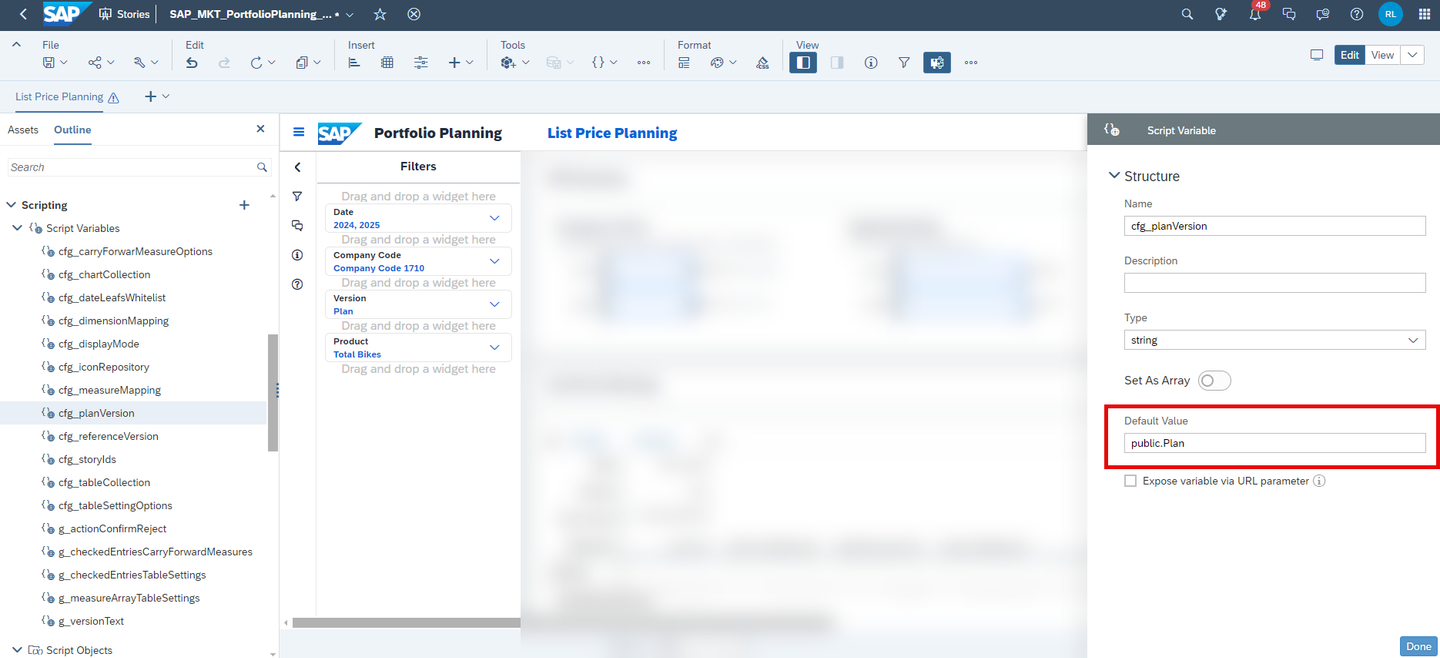
Task: Collapse the Scripting section
Action: [12, 205]
